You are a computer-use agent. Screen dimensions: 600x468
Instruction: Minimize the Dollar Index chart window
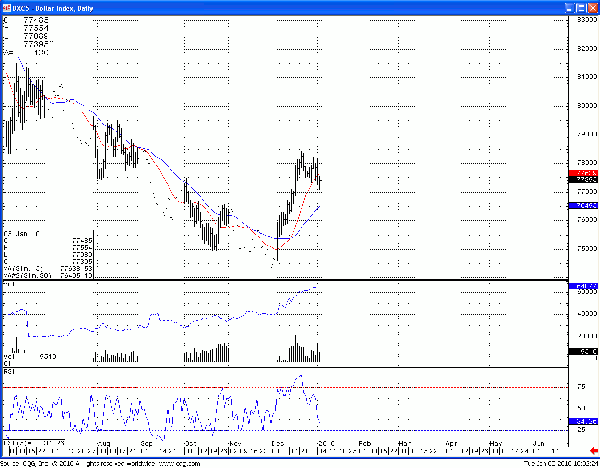[567, 6]
